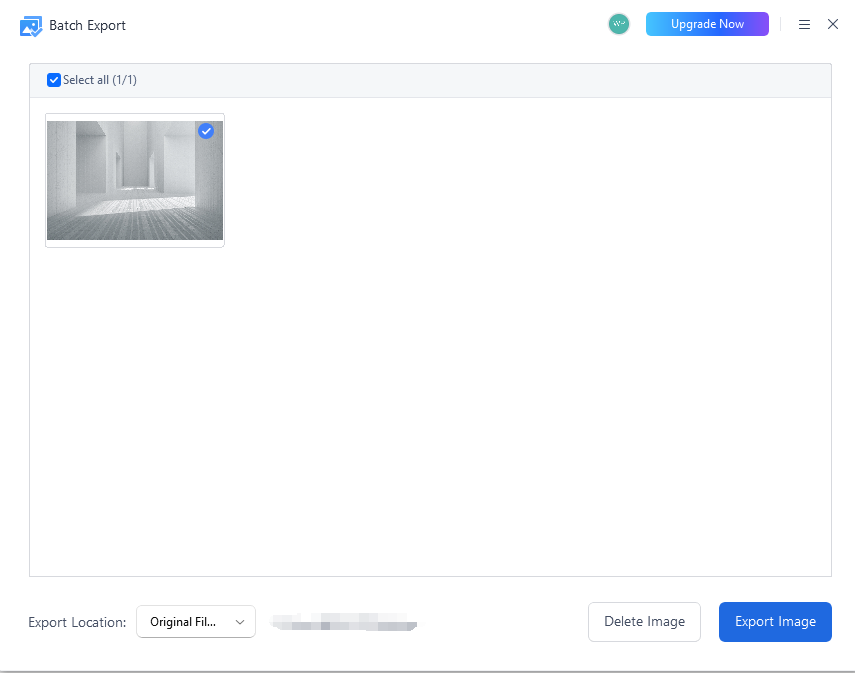855x673 pixels.
Task: Close the Batch Export window
Action: 833,24
